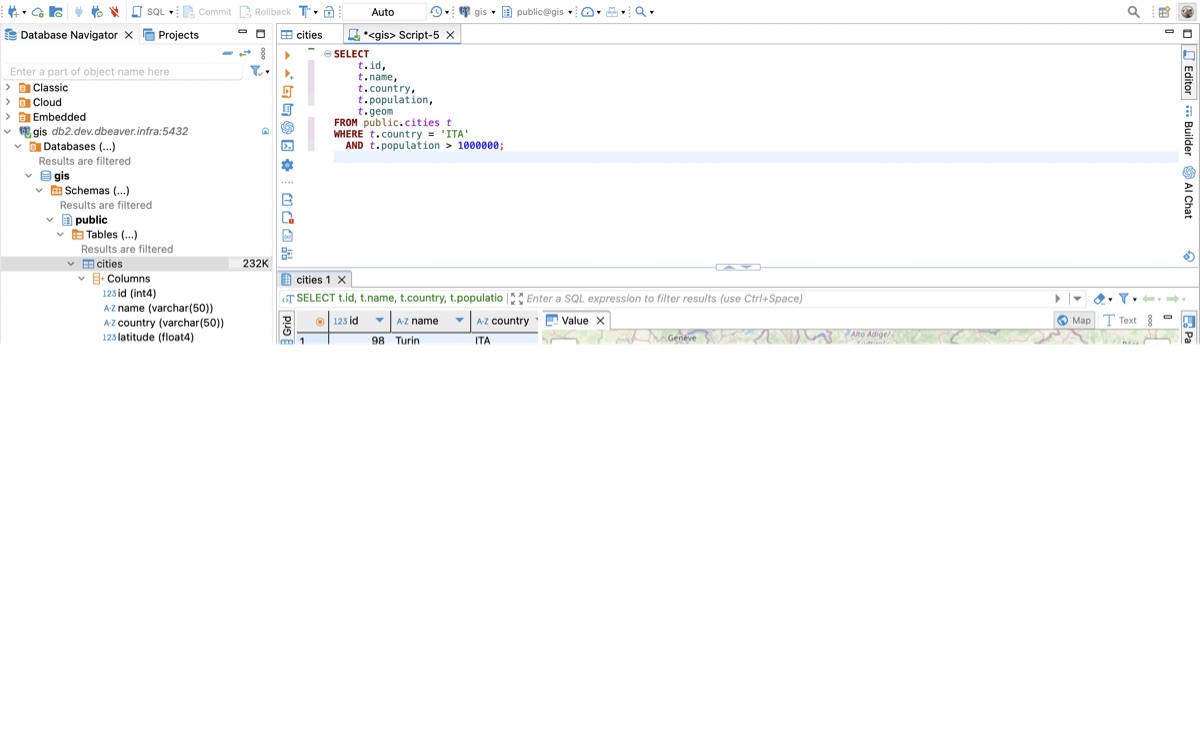
Task: Open the transaction mode 'Auto' combo
Action: pyautogui.click(x=383, y=12)
